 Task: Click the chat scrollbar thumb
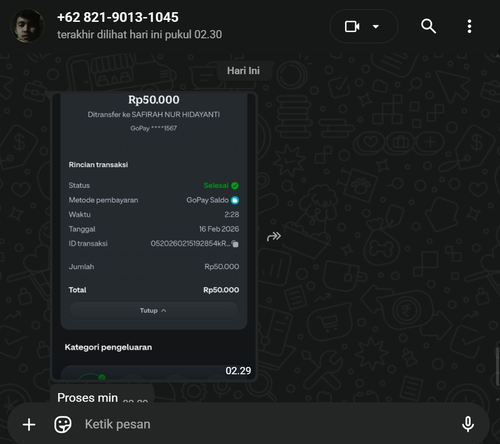[497, 366]
